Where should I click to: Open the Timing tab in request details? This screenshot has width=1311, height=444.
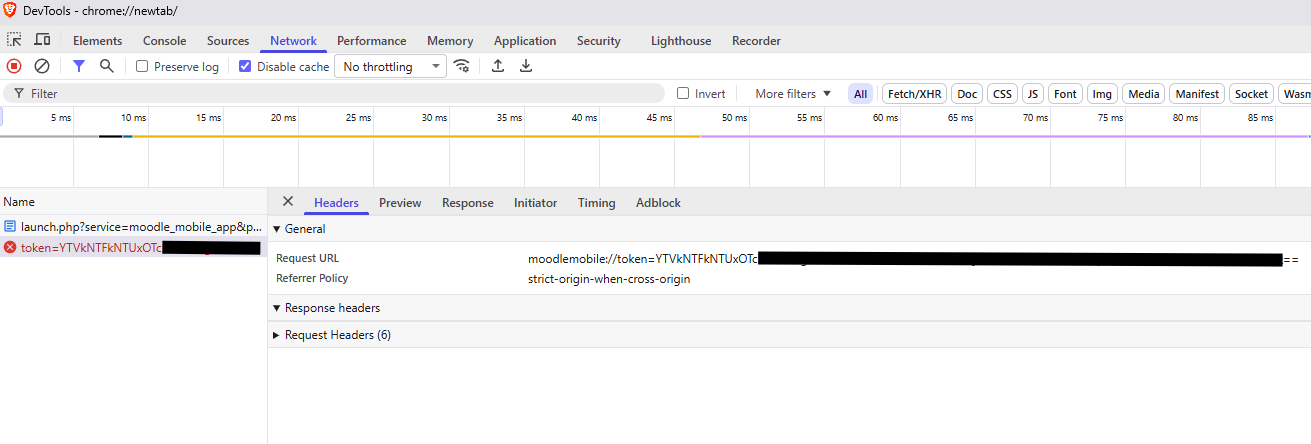click(x=596, y=202)
